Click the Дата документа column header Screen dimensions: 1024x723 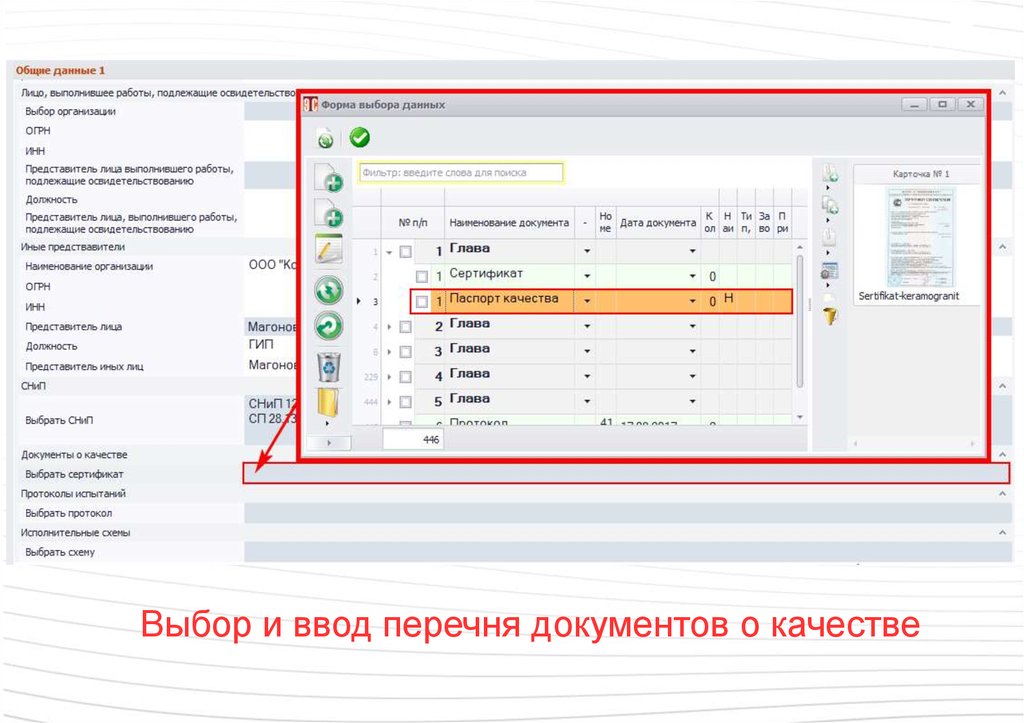click(657, 223)
